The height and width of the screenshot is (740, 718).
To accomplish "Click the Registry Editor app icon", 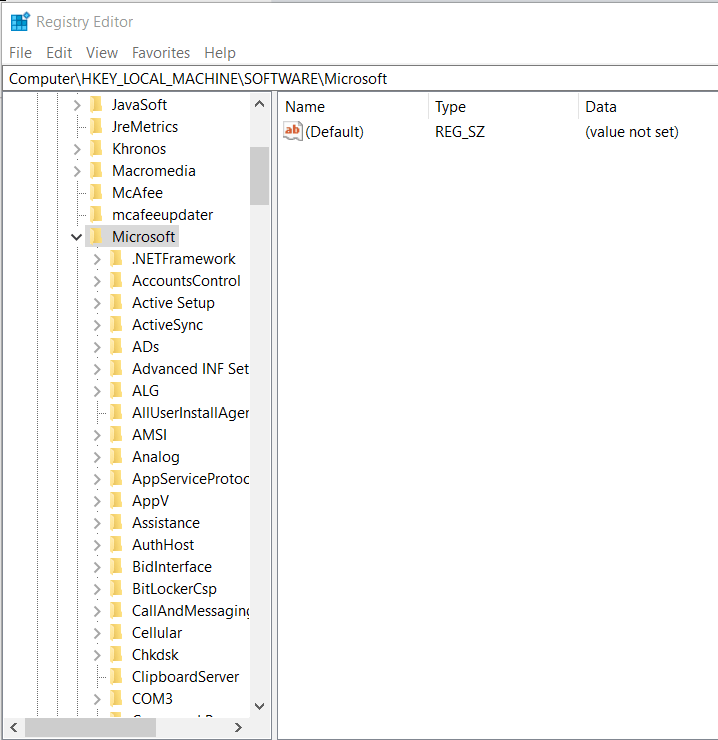I will coord(20,22).
